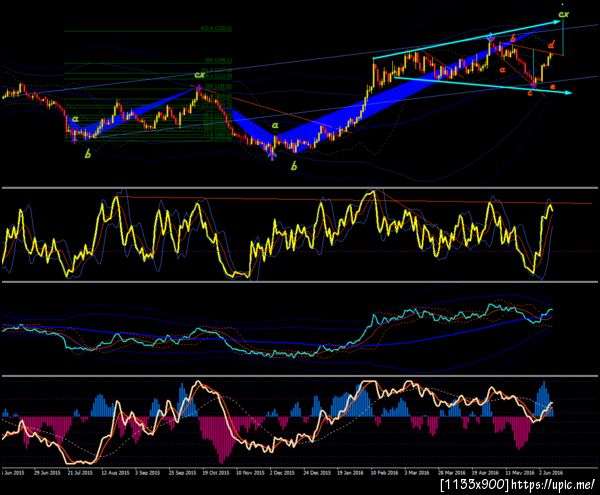The height and width of the screenshot is (495, 600).
Task: Select the orange 'b' wave label near the April 2016 high
Action: coord(513,38)
